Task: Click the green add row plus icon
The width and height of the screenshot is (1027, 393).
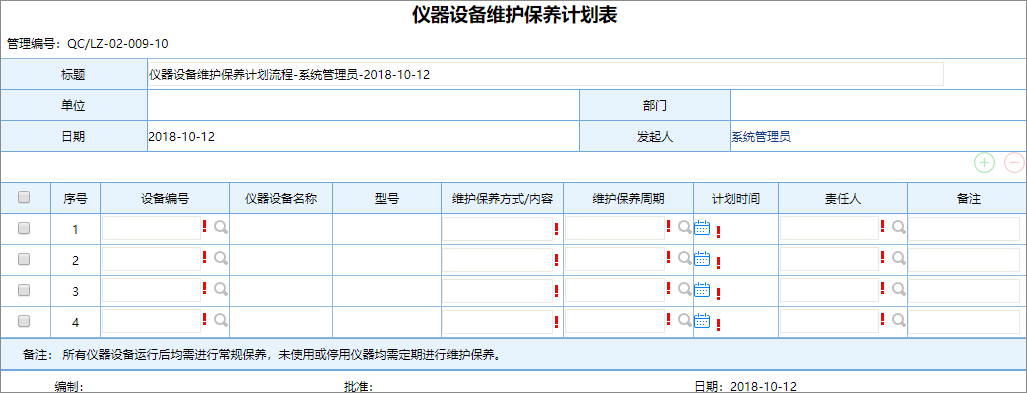Action: click(984, 162)
